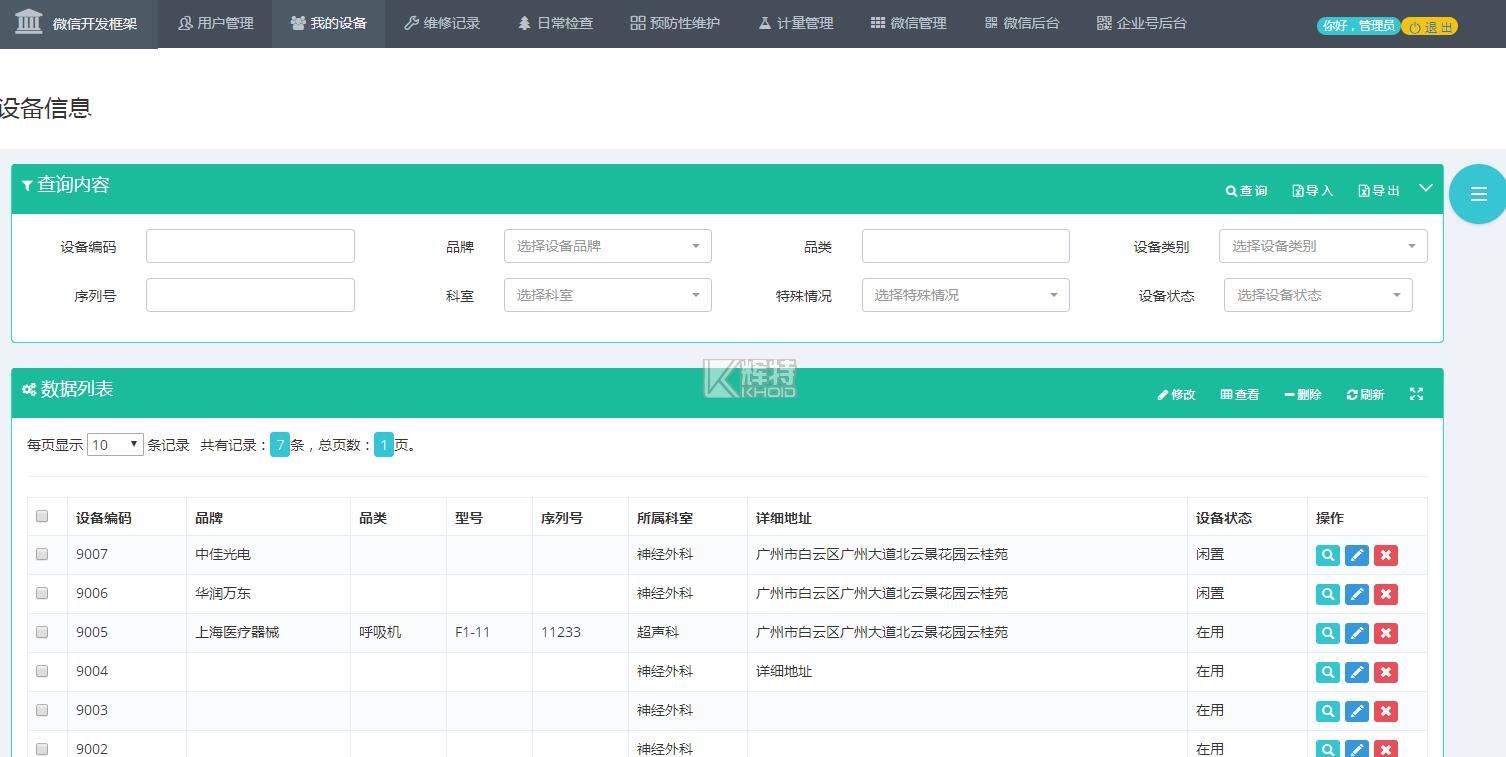1506x757 pixels.
Task: Maximize the data list panel with fullscreen icon
Action: coord(1416,394)
